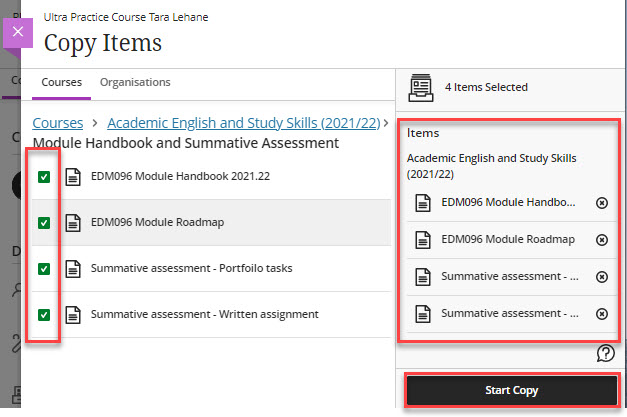Switch to the Organisations tab

[x=135, y=82]
